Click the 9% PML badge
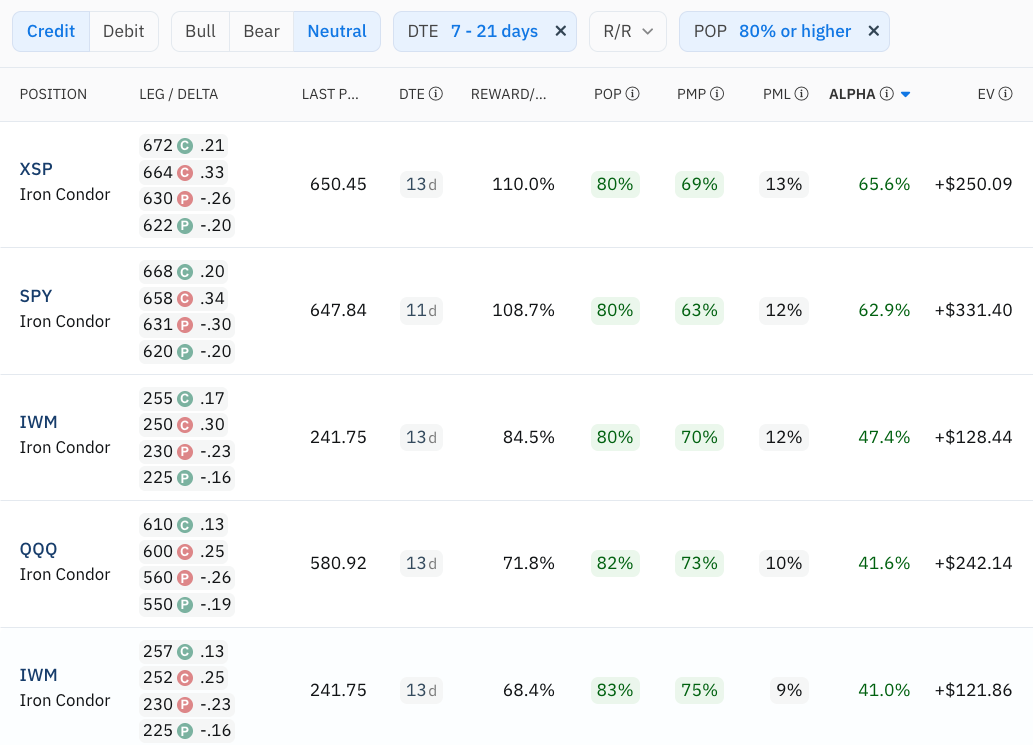The width and height of the screenshot is (1033, 745). [x=789, y=690]
